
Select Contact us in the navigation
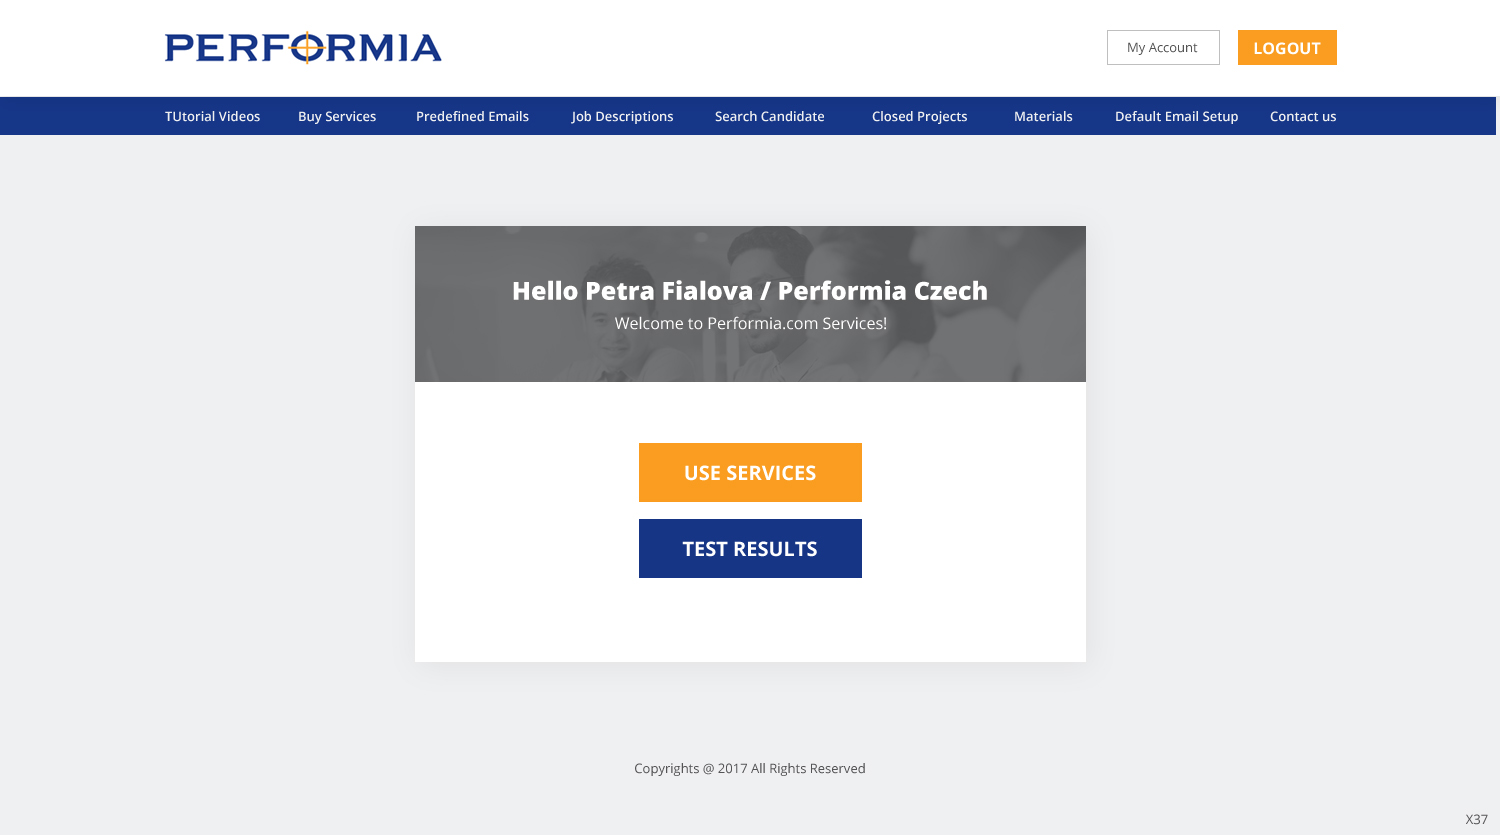[x=1302, y=116]
